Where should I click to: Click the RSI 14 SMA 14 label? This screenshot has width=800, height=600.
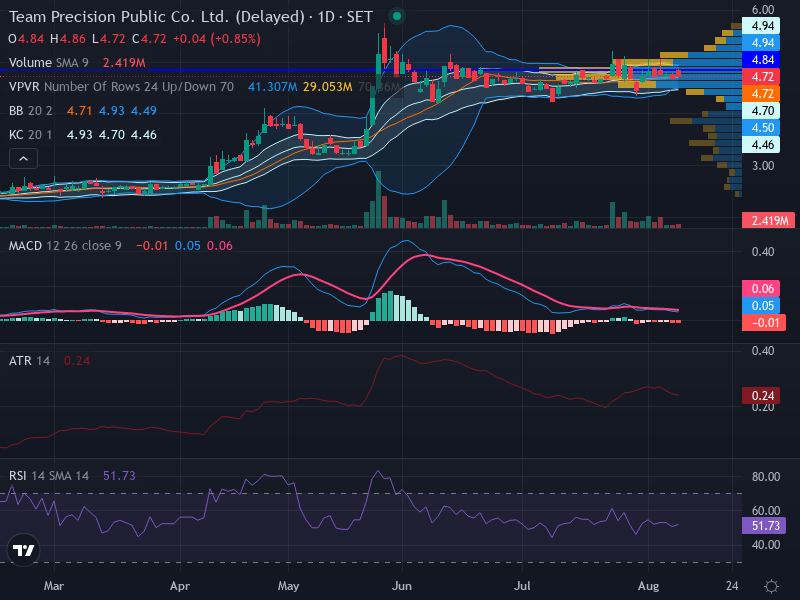click(48, 476)
